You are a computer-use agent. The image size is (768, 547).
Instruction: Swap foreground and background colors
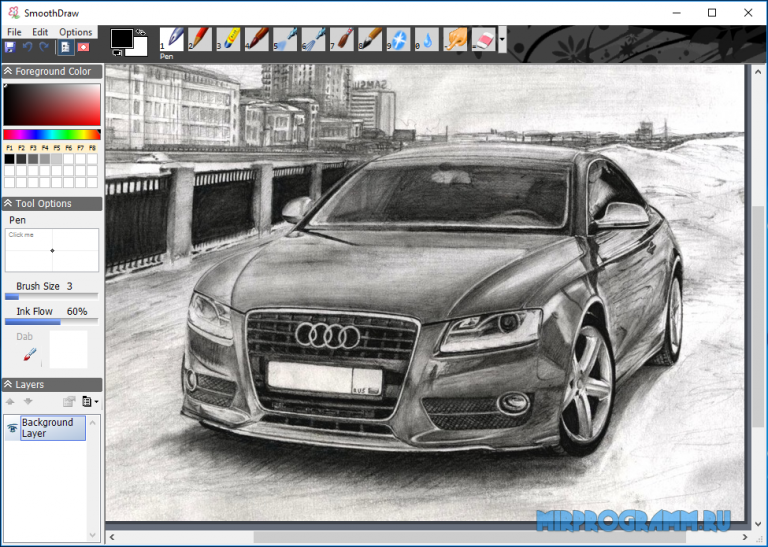[141, 32]
